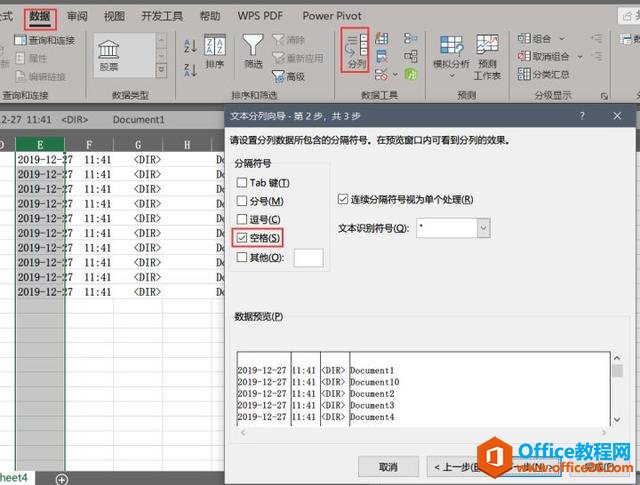Open the WPS PDF tab
This screenshot has height=485, width=640.
(260, 16)
